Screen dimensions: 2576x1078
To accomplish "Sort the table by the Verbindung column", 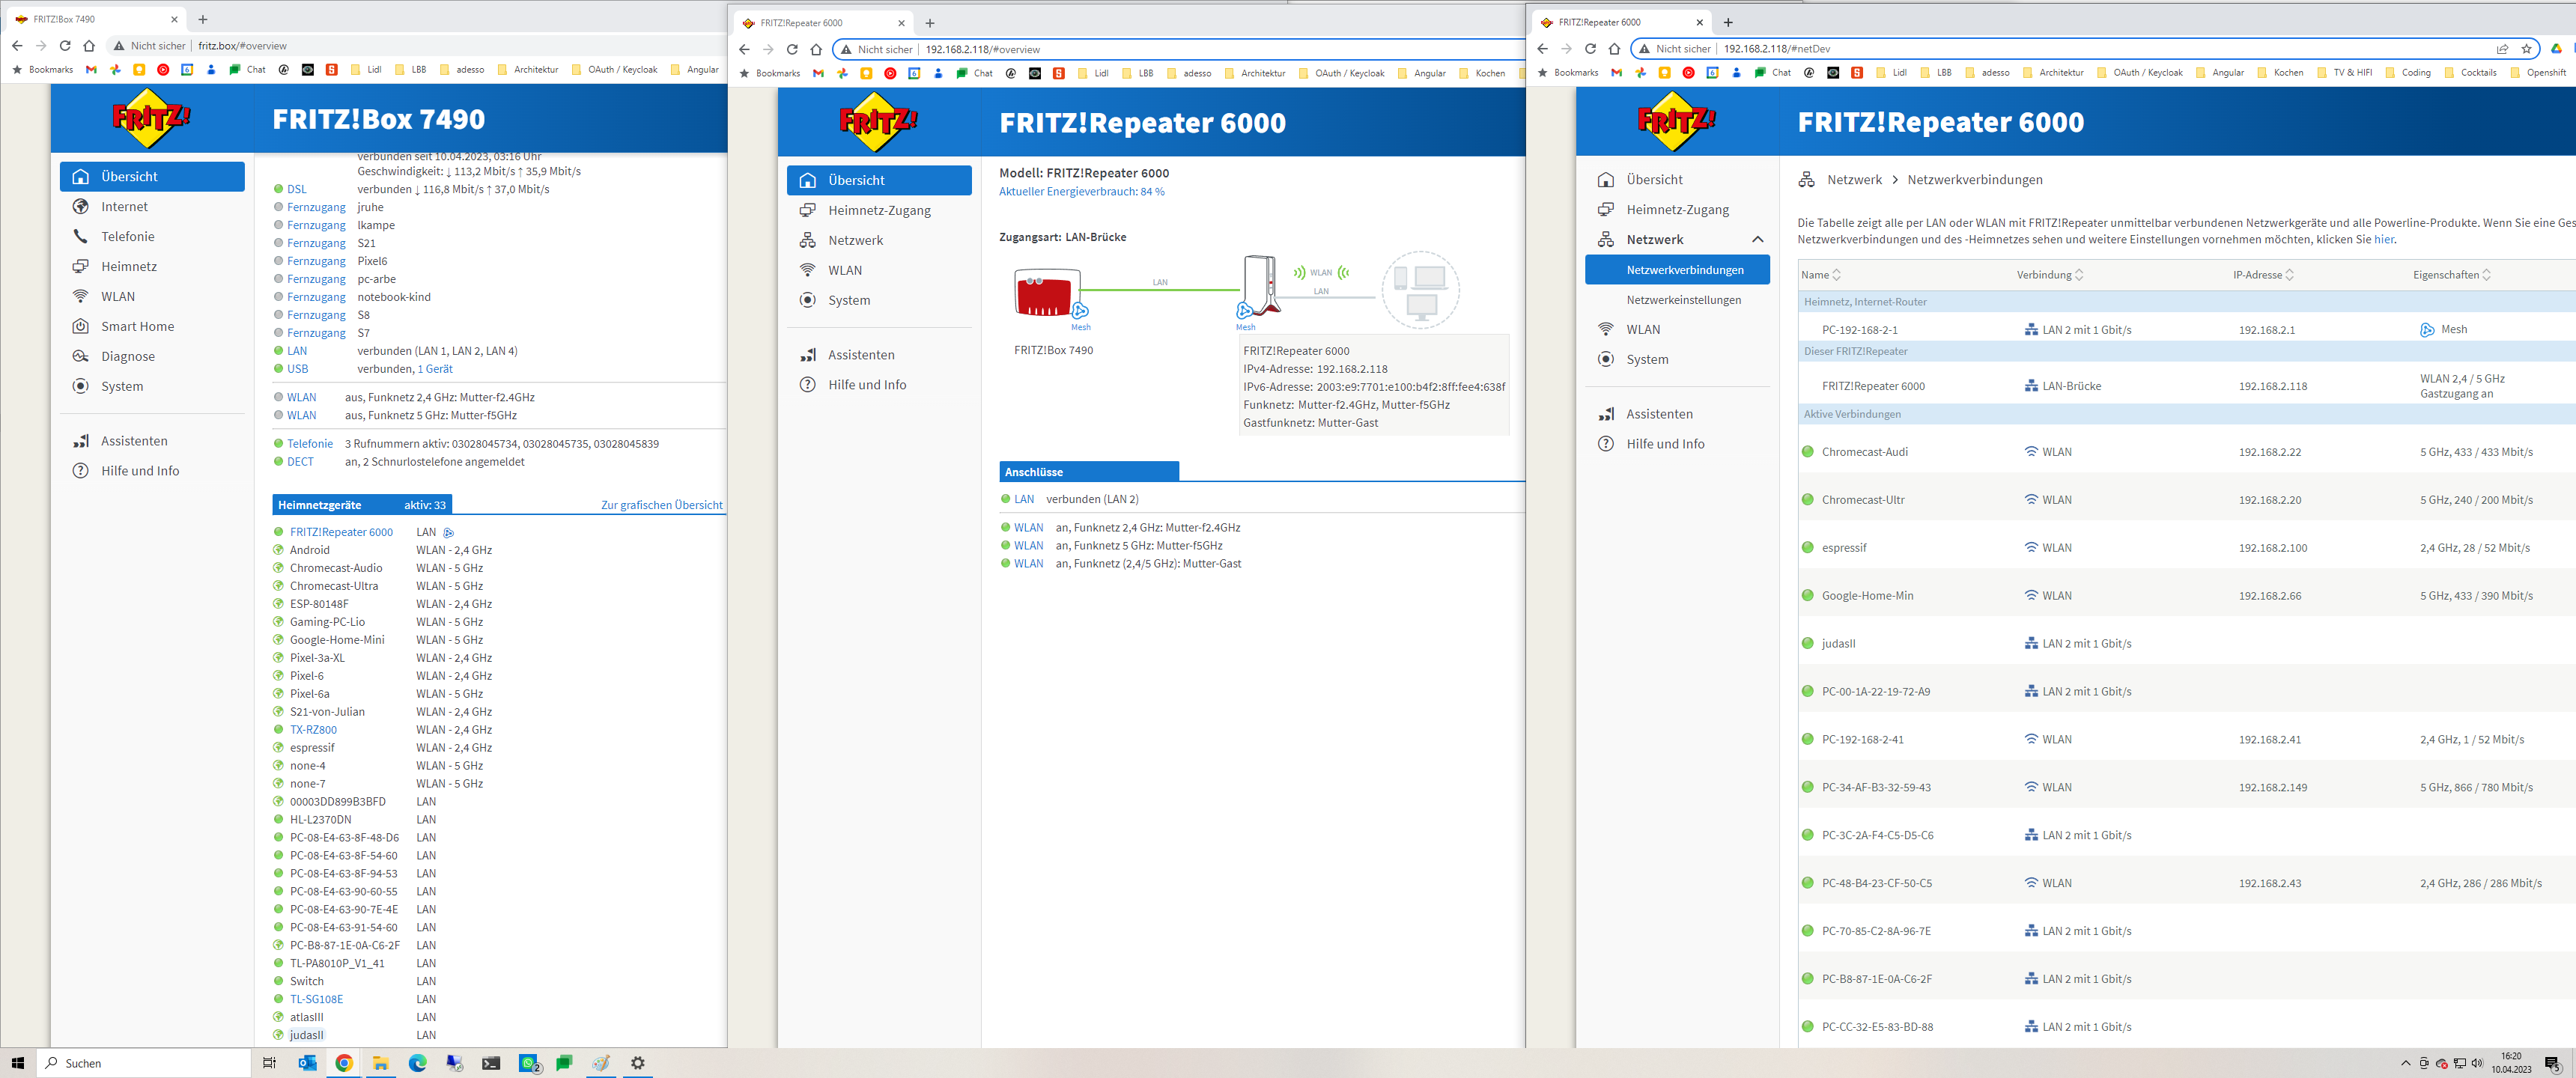I will 2050,275.
